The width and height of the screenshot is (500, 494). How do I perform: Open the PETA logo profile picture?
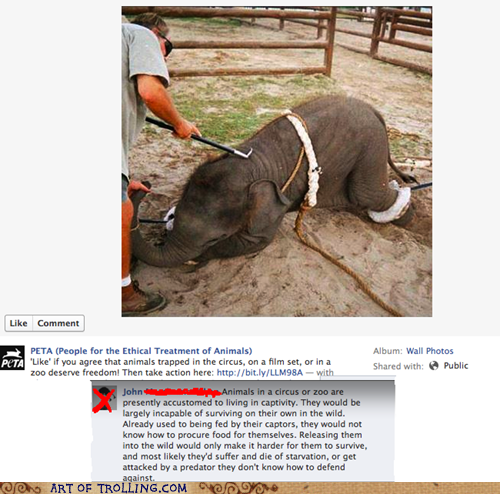(12, 358)
